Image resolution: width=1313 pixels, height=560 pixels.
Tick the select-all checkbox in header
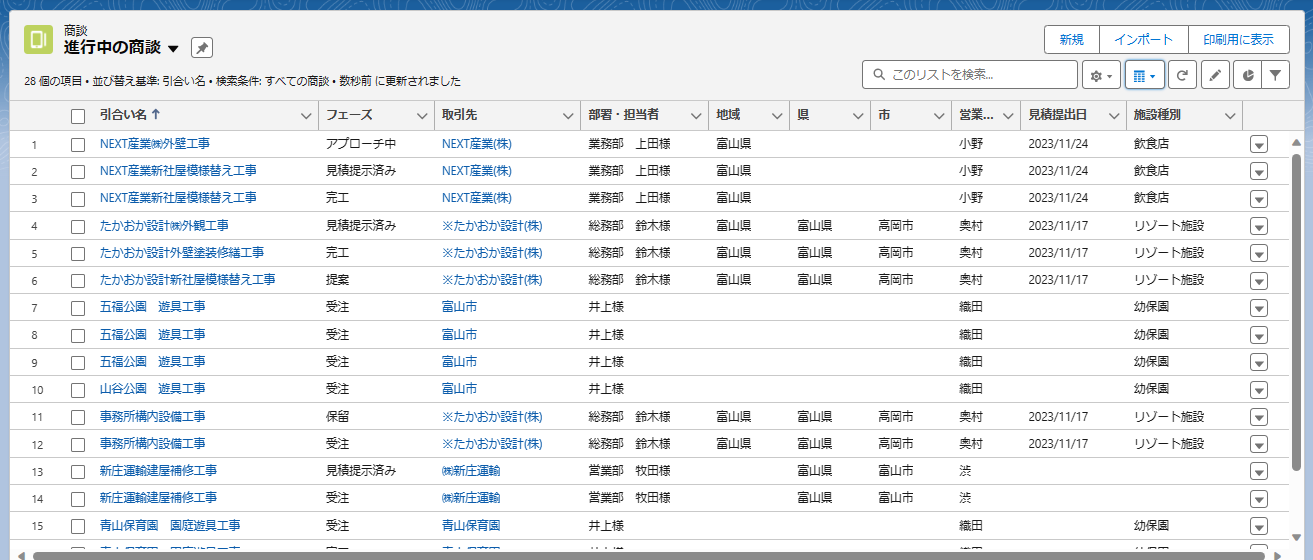click(x=78, y=116)
